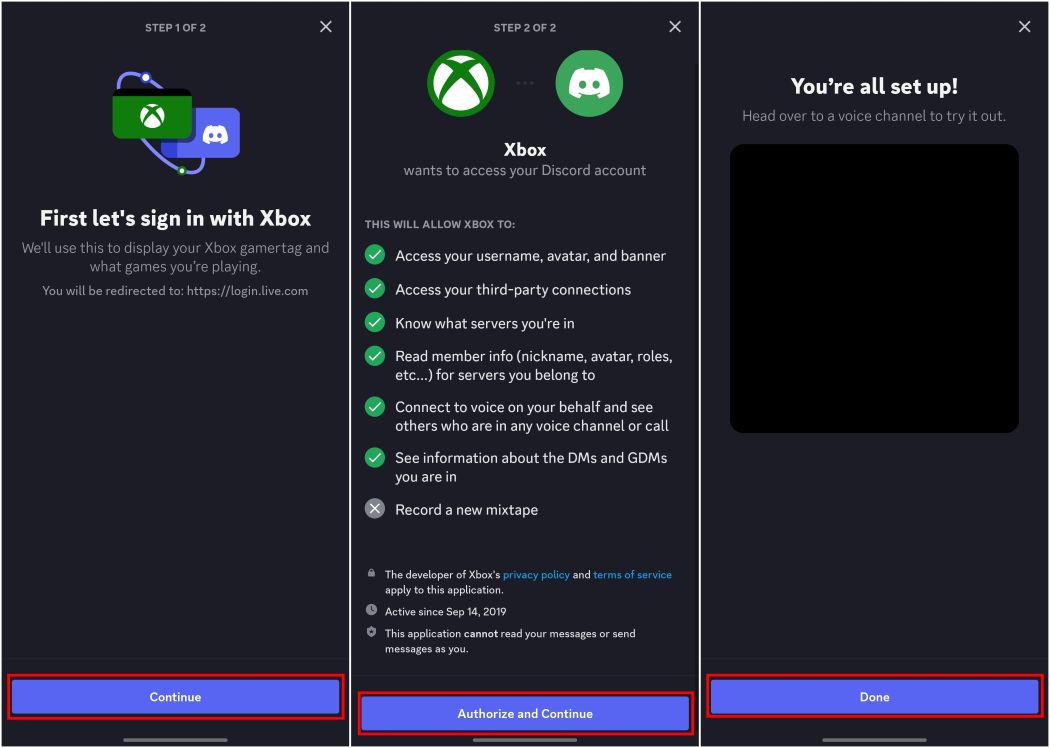Select the Step 1 of 2 header
The width and height of the screenshot is (1050, 748).
tap(174, 27)
